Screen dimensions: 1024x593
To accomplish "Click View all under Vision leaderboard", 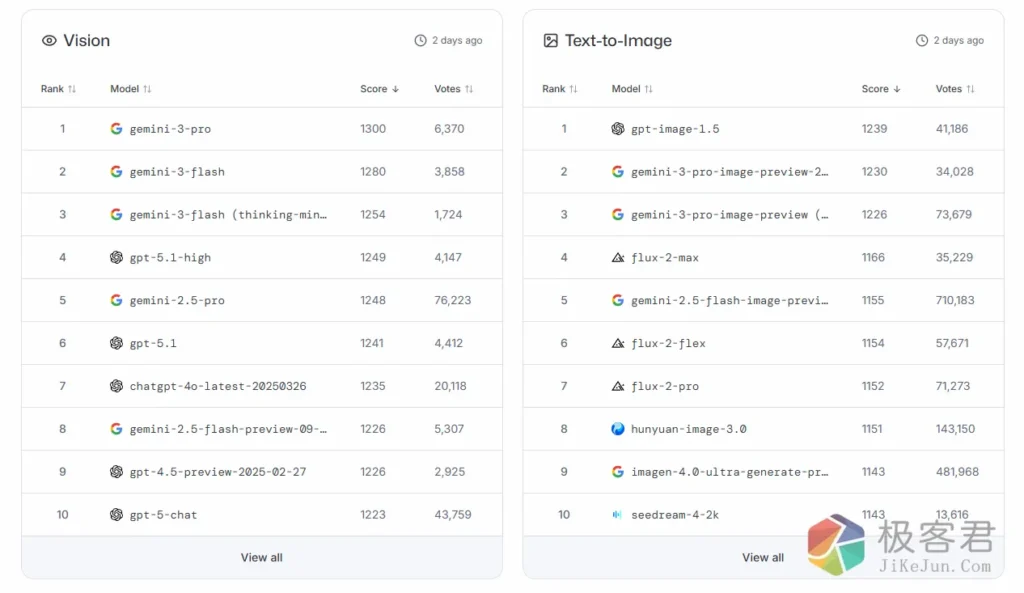I will pyautogui.click(x=261, y=557).
